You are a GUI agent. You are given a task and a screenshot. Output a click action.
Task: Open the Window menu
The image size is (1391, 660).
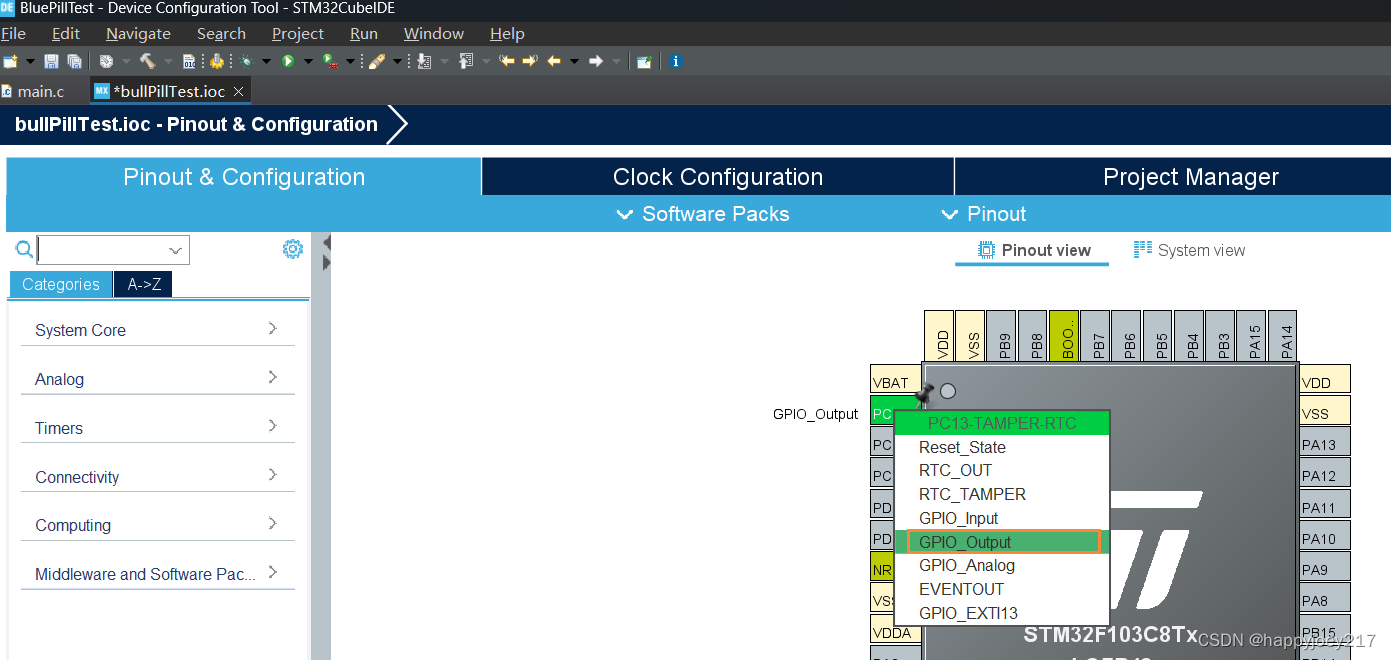click(x=434, y=33)
